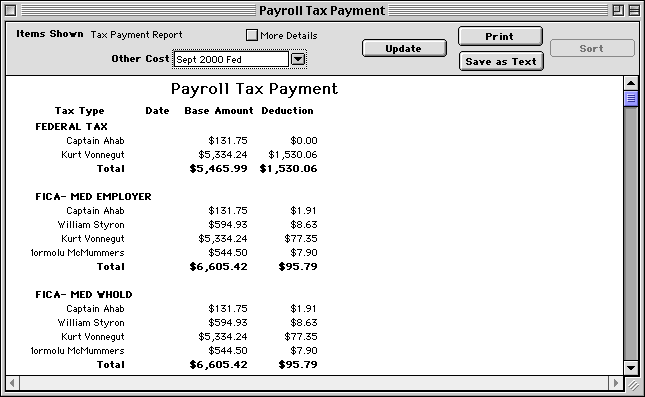Click the vertical scrollbar thumb
This screenshot has width=645, height=397.
click(x=631, y=99)
